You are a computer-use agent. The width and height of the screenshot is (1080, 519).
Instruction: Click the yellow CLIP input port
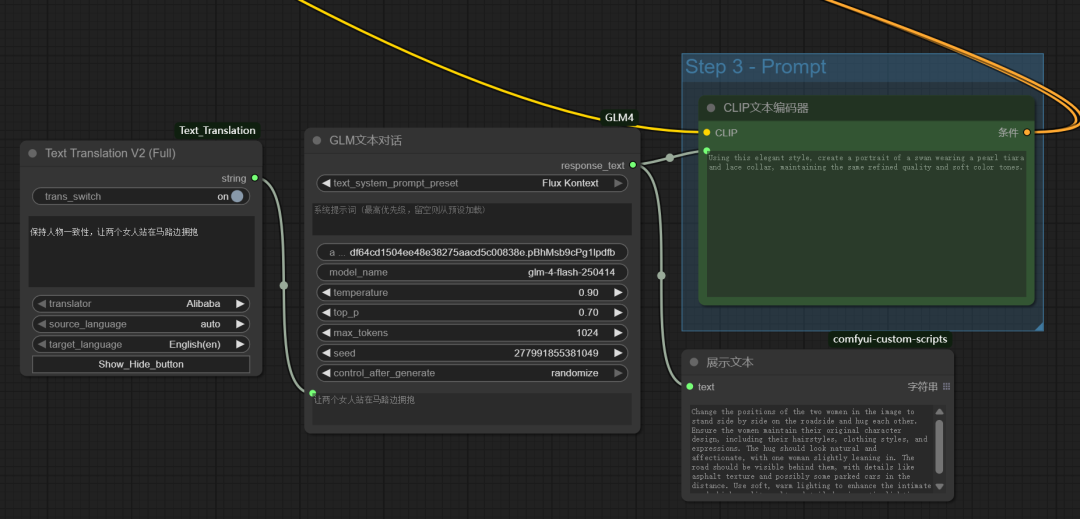(x=707, y=132)
